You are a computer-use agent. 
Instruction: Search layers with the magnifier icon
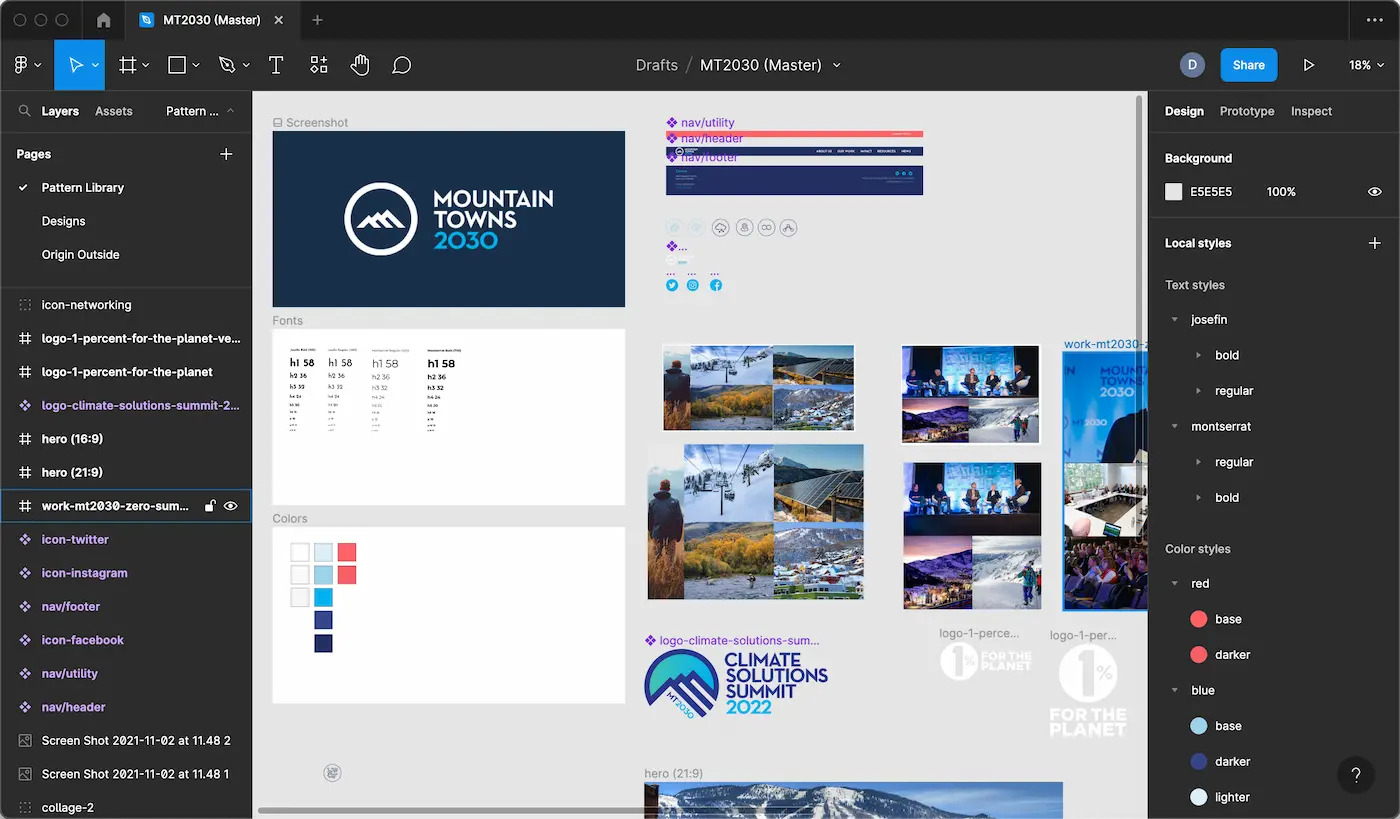pos(24,111)
